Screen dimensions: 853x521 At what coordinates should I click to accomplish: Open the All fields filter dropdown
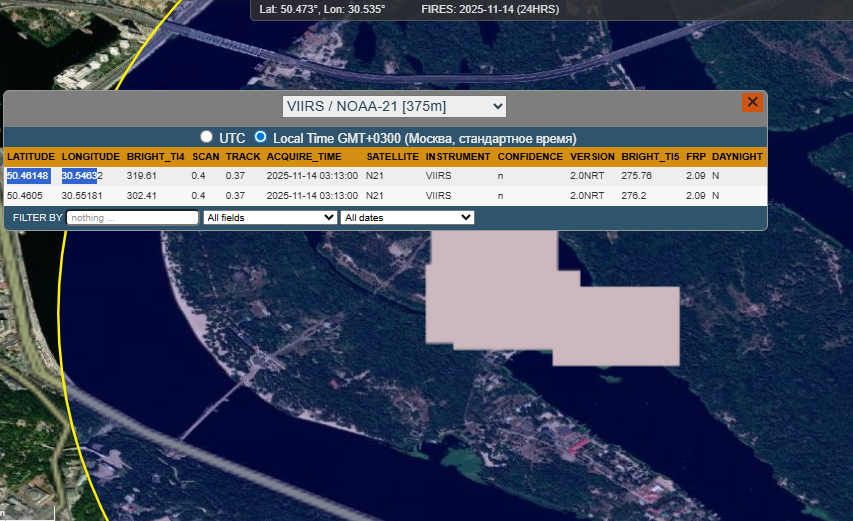pyautogui.click(x=269, y=217)
